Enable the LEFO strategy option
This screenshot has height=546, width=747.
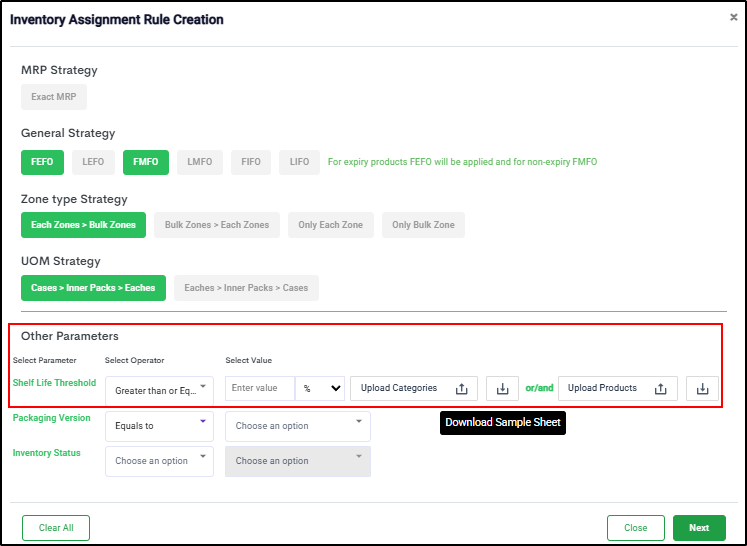[x=93, y=162]
